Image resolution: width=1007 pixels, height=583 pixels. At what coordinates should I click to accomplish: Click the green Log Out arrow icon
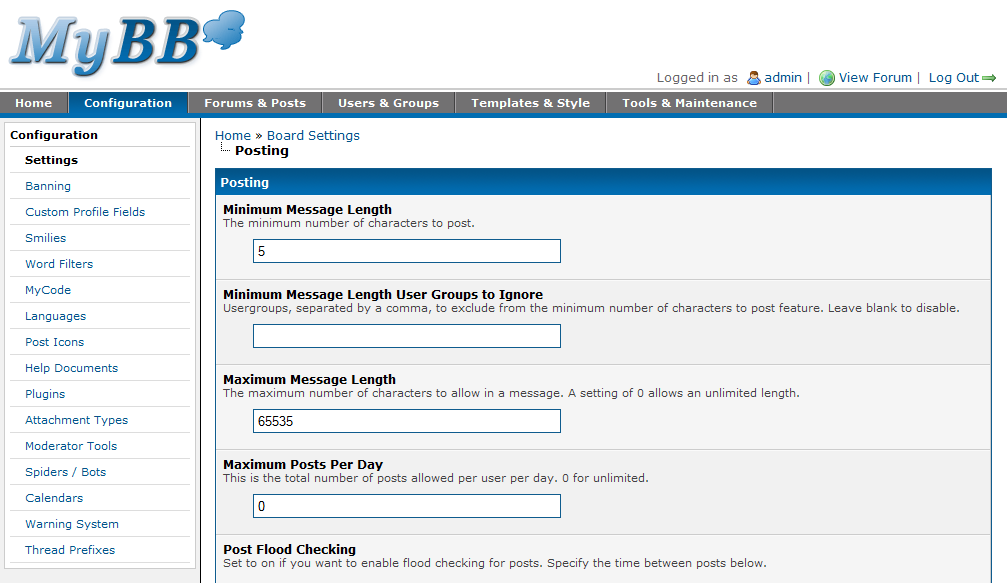click(x=989, y=78)
